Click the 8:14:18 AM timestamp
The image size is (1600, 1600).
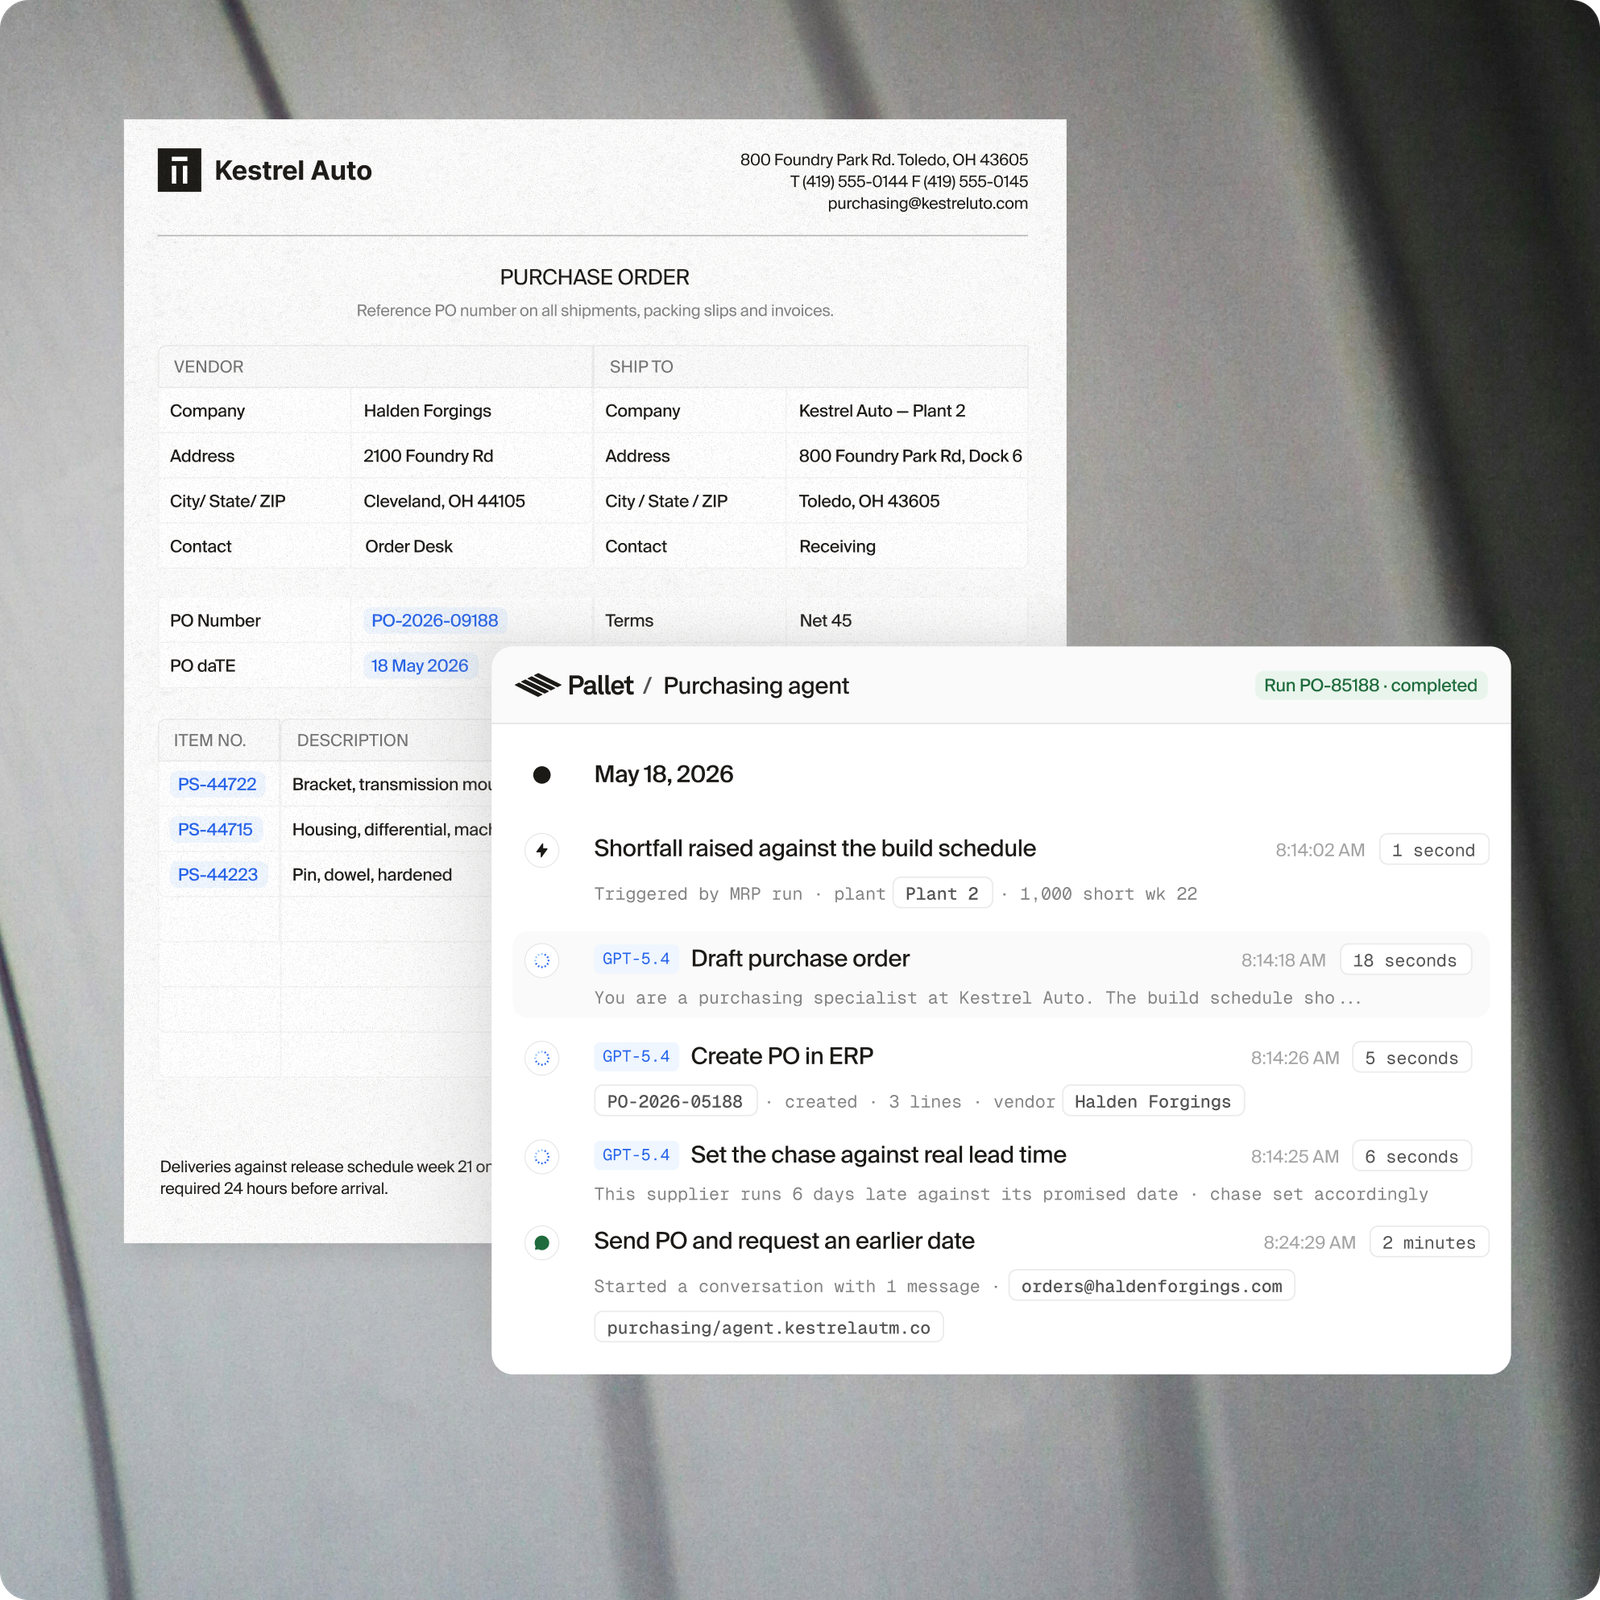pos(1283,960)
